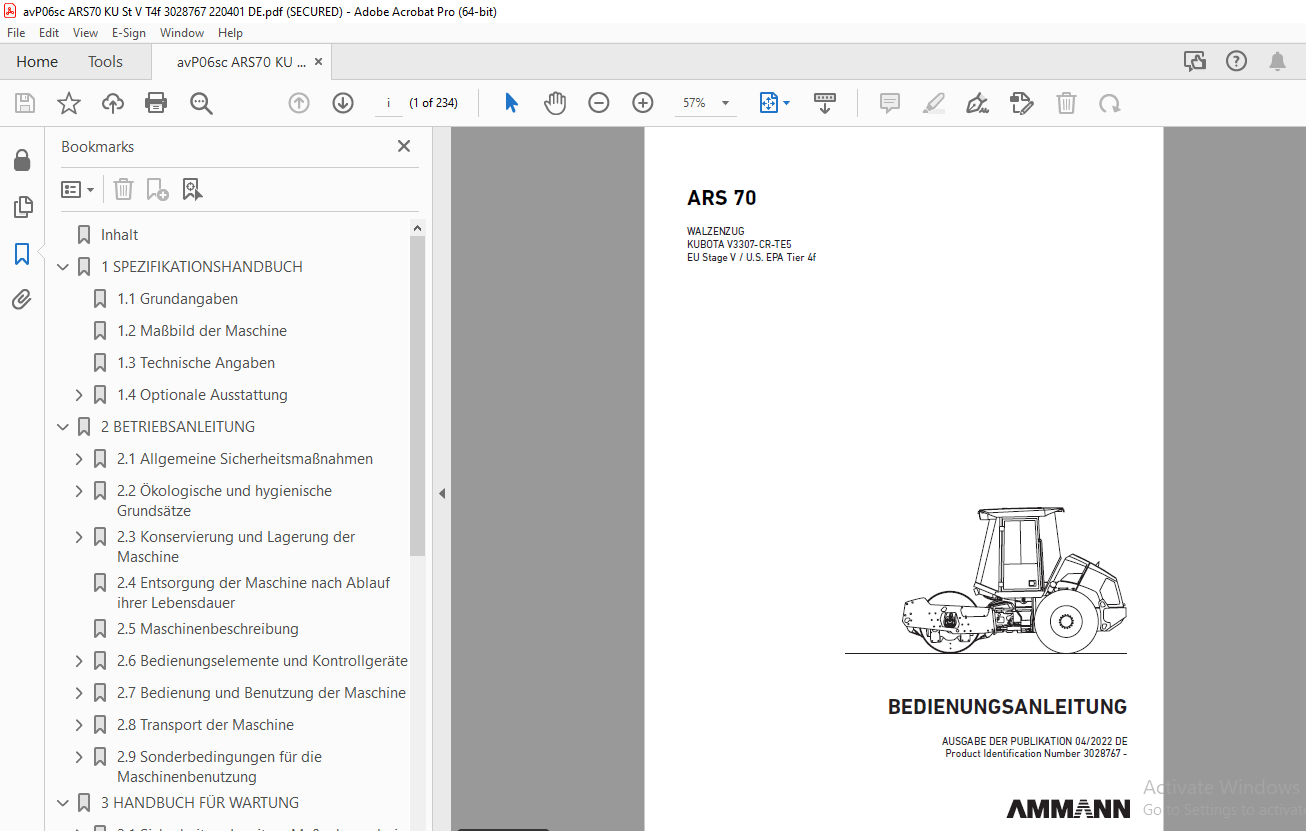This screenshot has height=831, width=1306.
Task: Click the star bookmark icon in toolbar
Action: pyautogui.click(x=68, y=103)
